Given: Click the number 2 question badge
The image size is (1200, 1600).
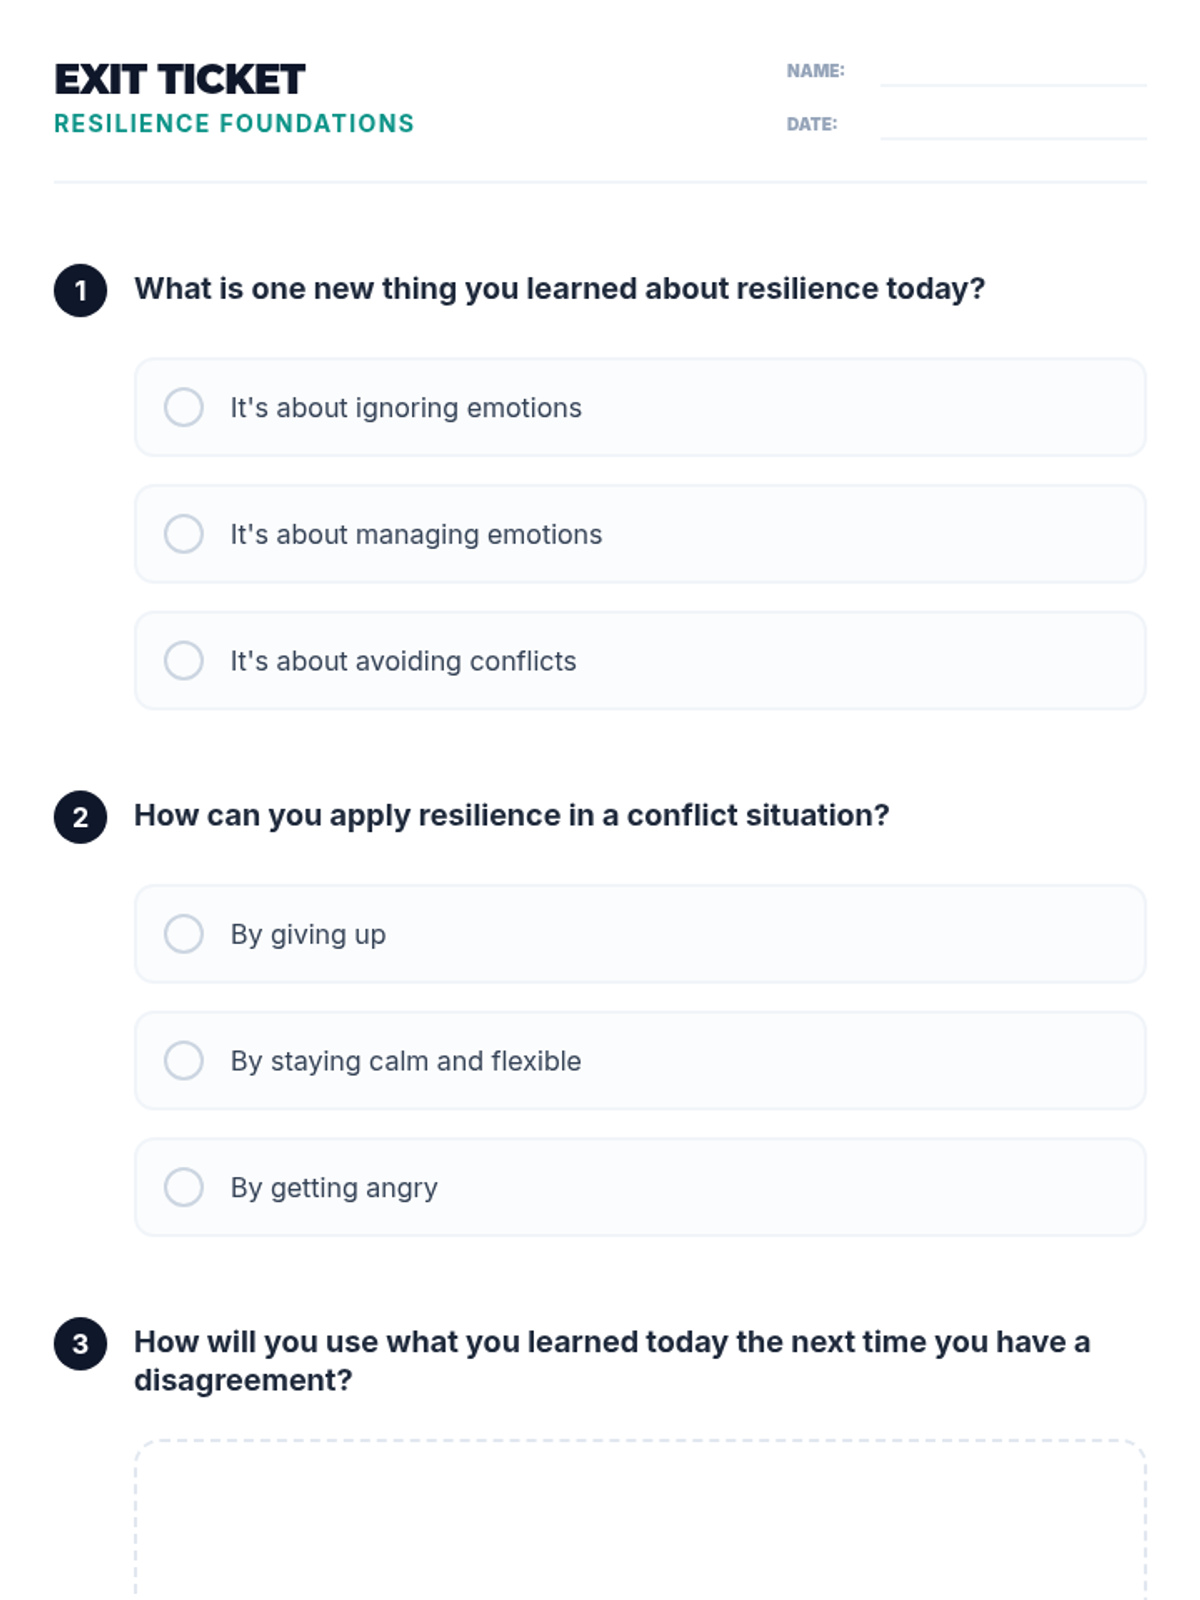Looking at the screenshot, I should pyautogui.click(x=80, y=818).
